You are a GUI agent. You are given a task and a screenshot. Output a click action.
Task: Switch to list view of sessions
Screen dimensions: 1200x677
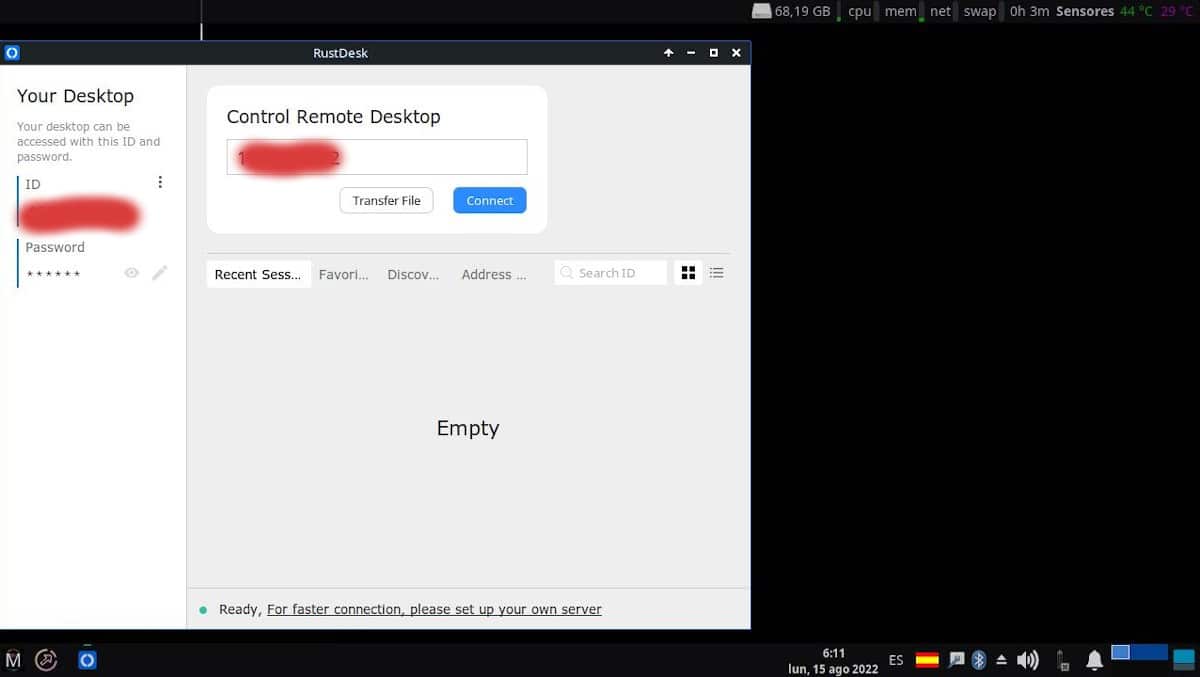click(716, 272)
